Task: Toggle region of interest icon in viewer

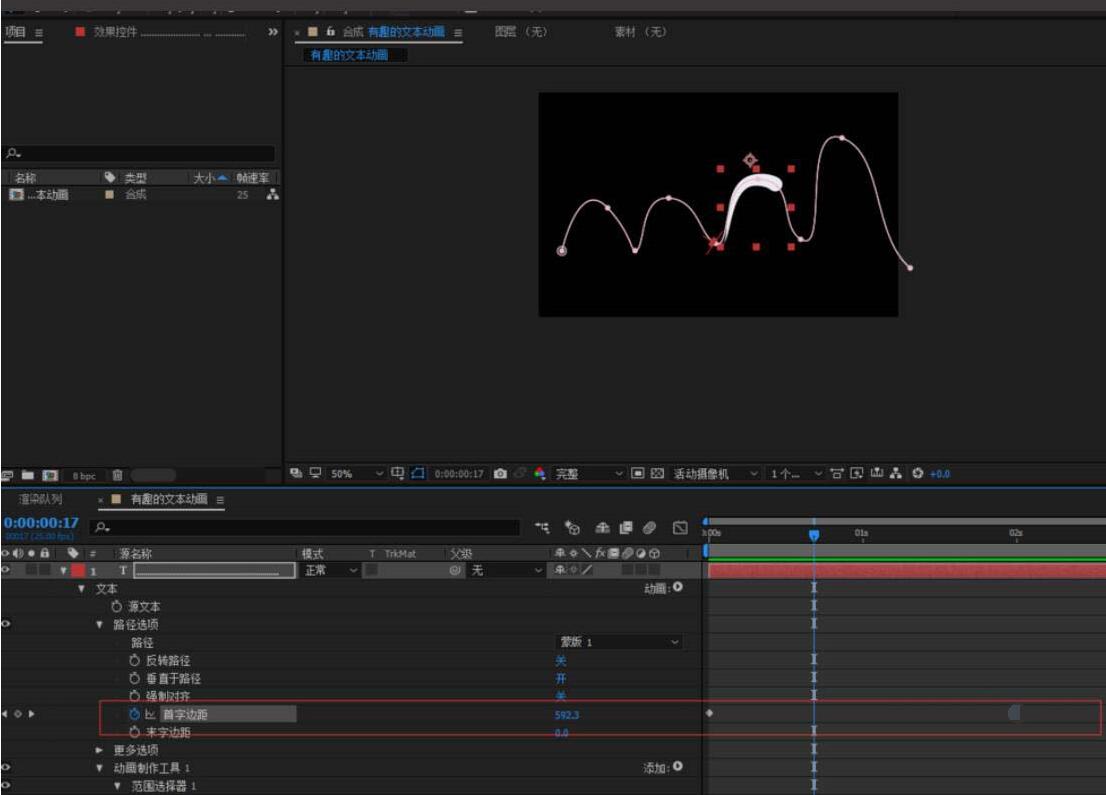Action: click(x=638, y=473)
